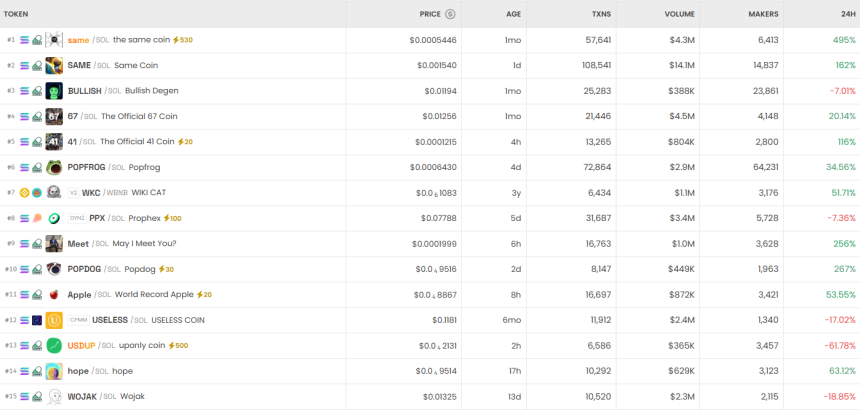The image size is (860, 410).
Task: Click the CPMM label on USELESS row
Action: point(79,320)
